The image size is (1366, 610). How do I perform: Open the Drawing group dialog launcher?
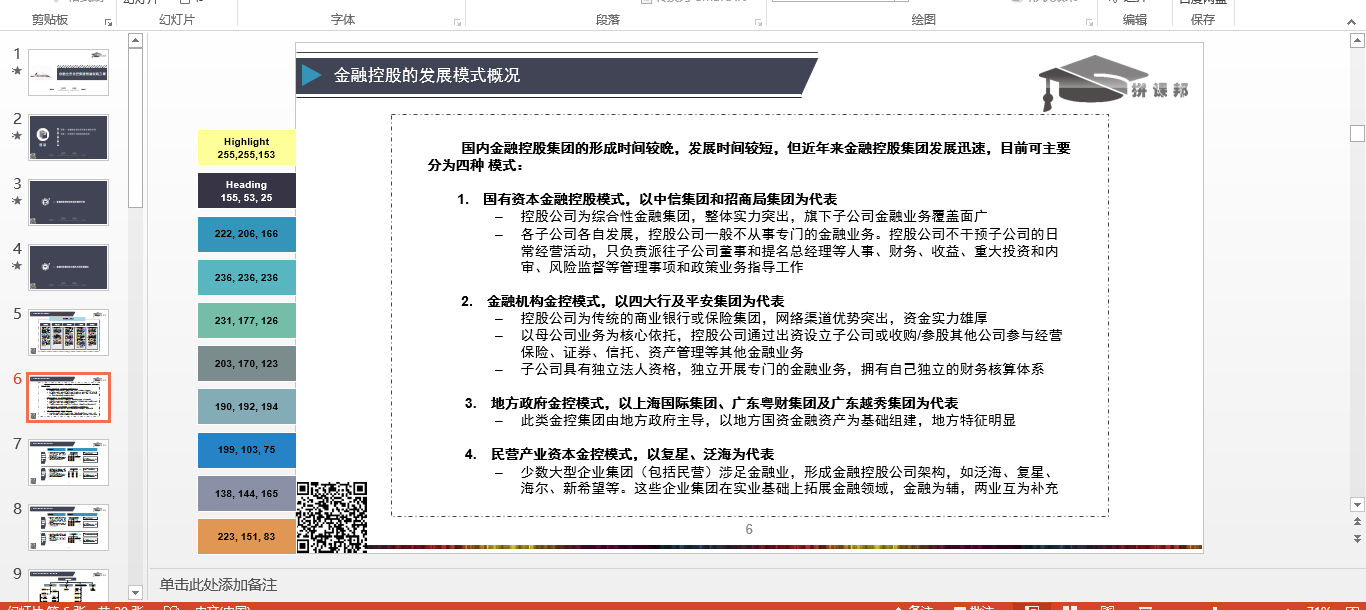(x=1089, y=21)
